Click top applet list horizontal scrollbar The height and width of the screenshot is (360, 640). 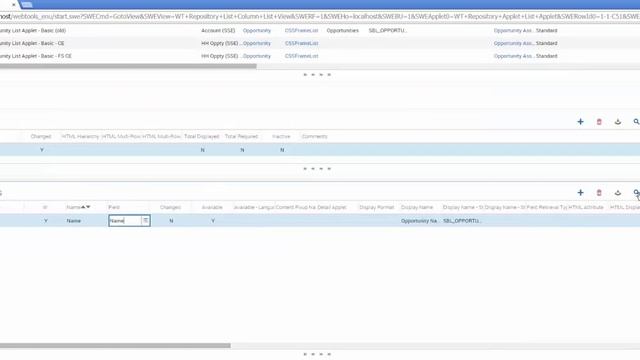point(128,66)
